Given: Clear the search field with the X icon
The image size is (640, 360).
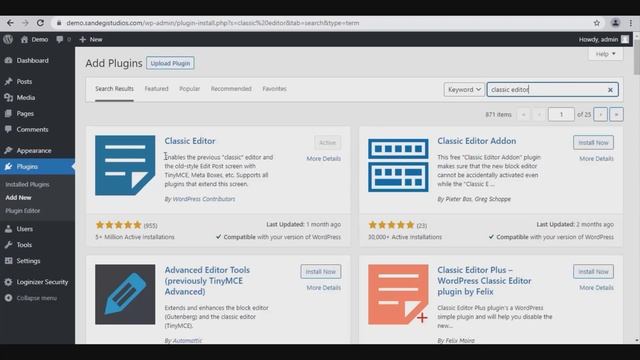Looking at the screenshot, I should pos(610,90).
